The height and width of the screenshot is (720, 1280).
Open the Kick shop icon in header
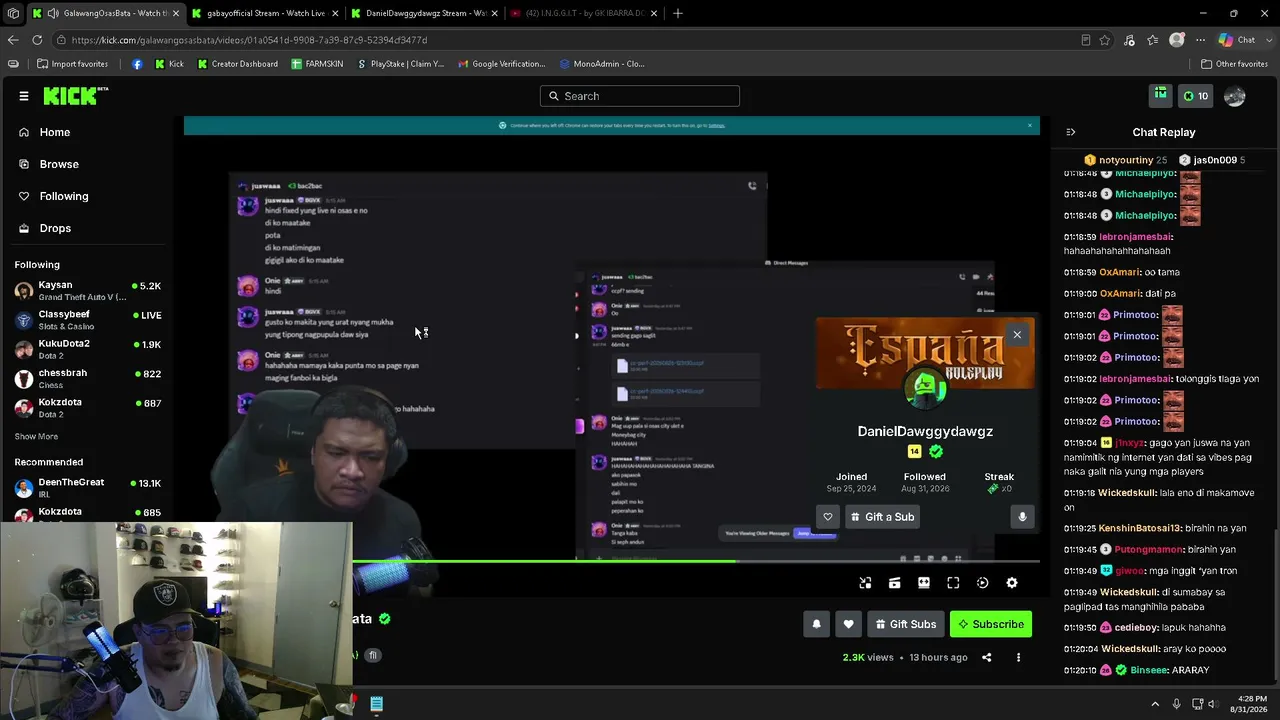pyautogui.click(x=1161, y=95)
